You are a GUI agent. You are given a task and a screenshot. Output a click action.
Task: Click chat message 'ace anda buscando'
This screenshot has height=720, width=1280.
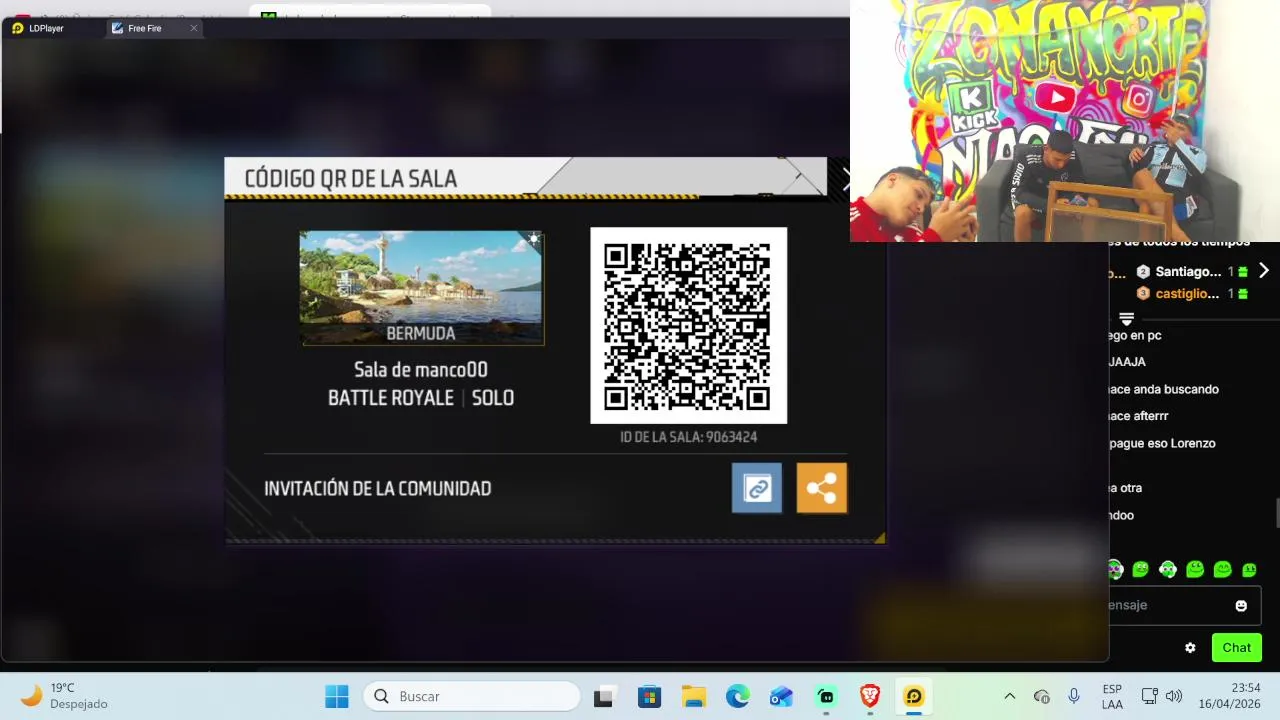(x=1164, y=389)
